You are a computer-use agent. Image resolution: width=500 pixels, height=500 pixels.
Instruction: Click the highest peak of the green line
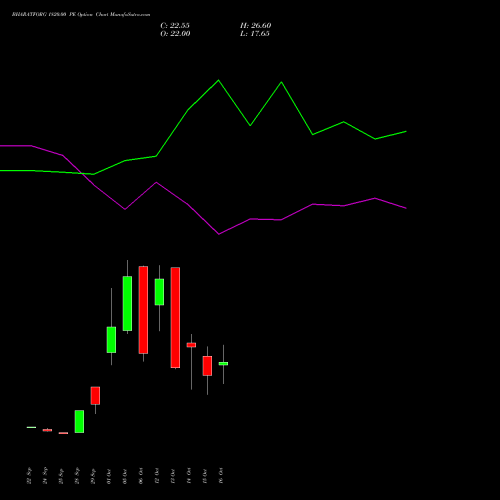click(x=219, y=80)
